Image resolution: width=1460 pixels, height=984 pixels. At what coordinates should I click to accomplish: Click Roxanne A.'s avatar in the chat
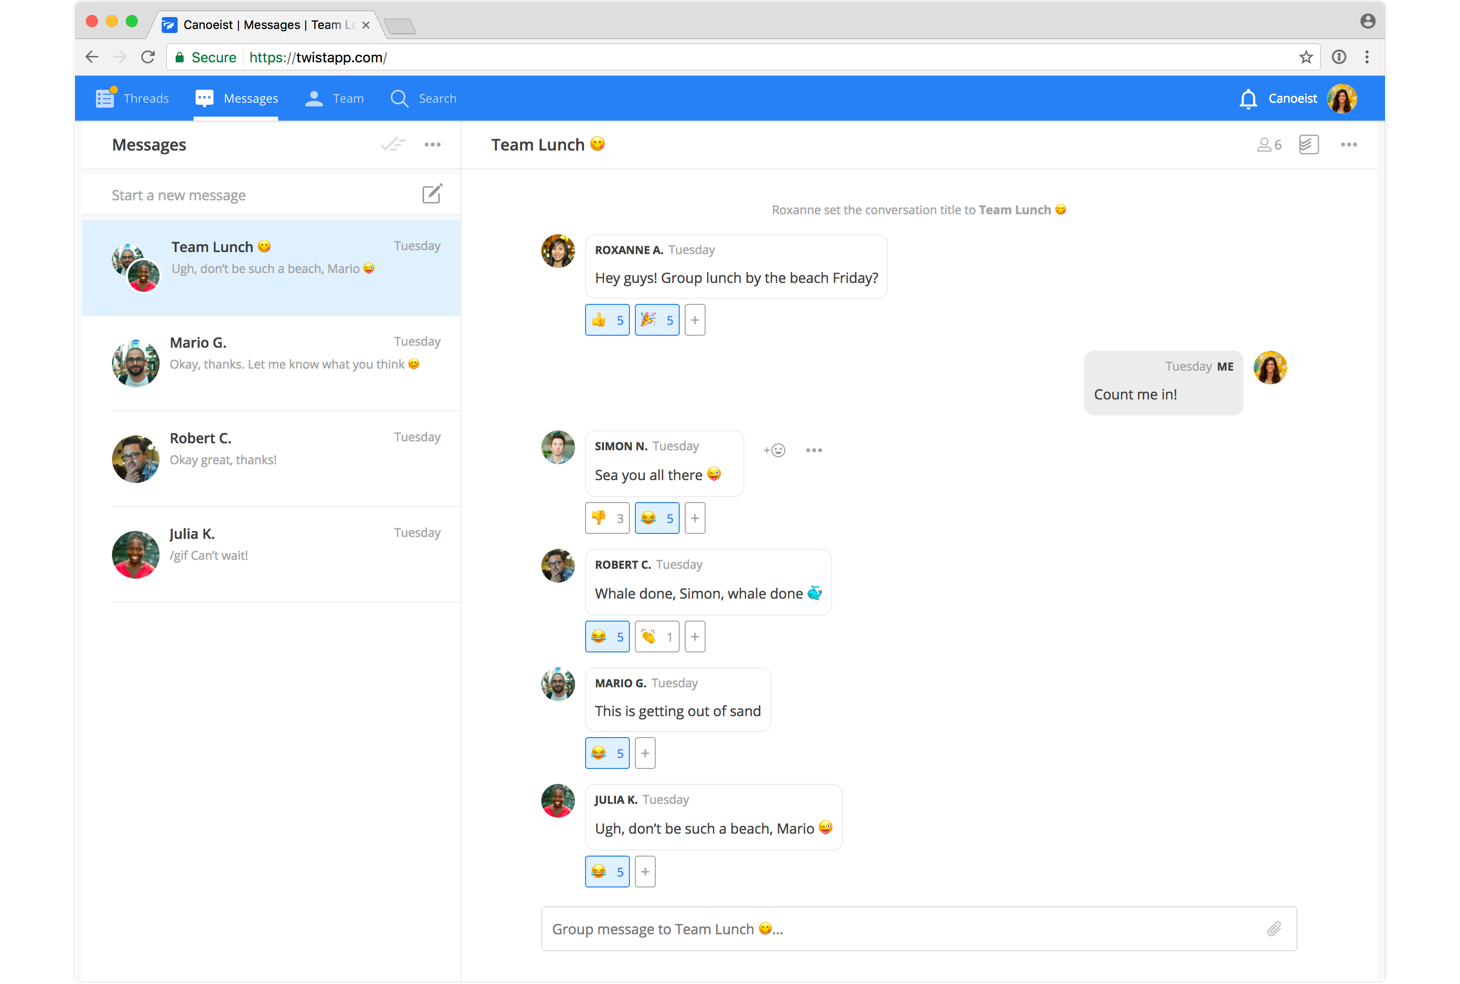click(558, 251)
